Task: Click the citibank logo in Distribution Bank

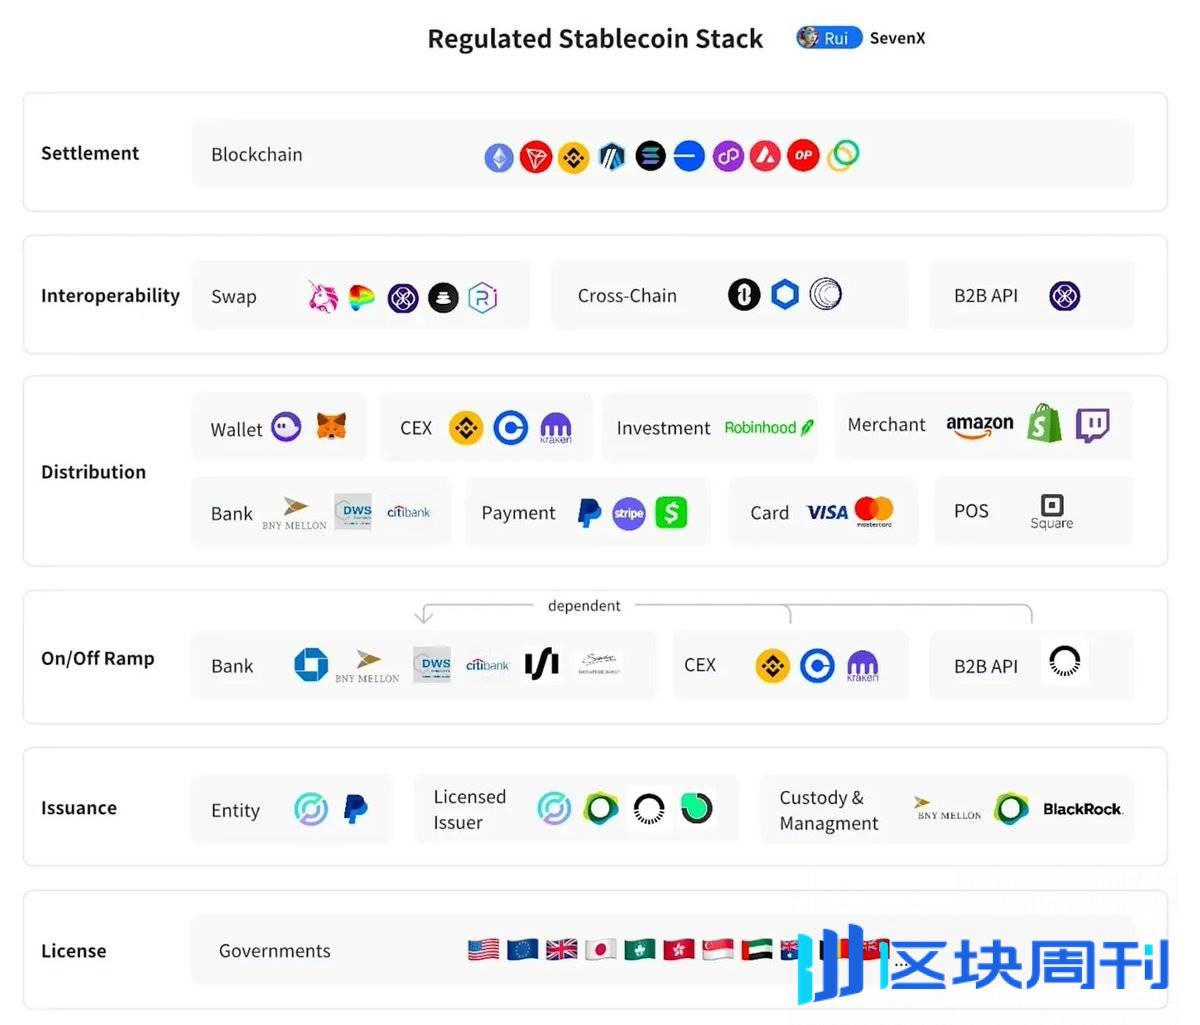Action: pos(408,511)
